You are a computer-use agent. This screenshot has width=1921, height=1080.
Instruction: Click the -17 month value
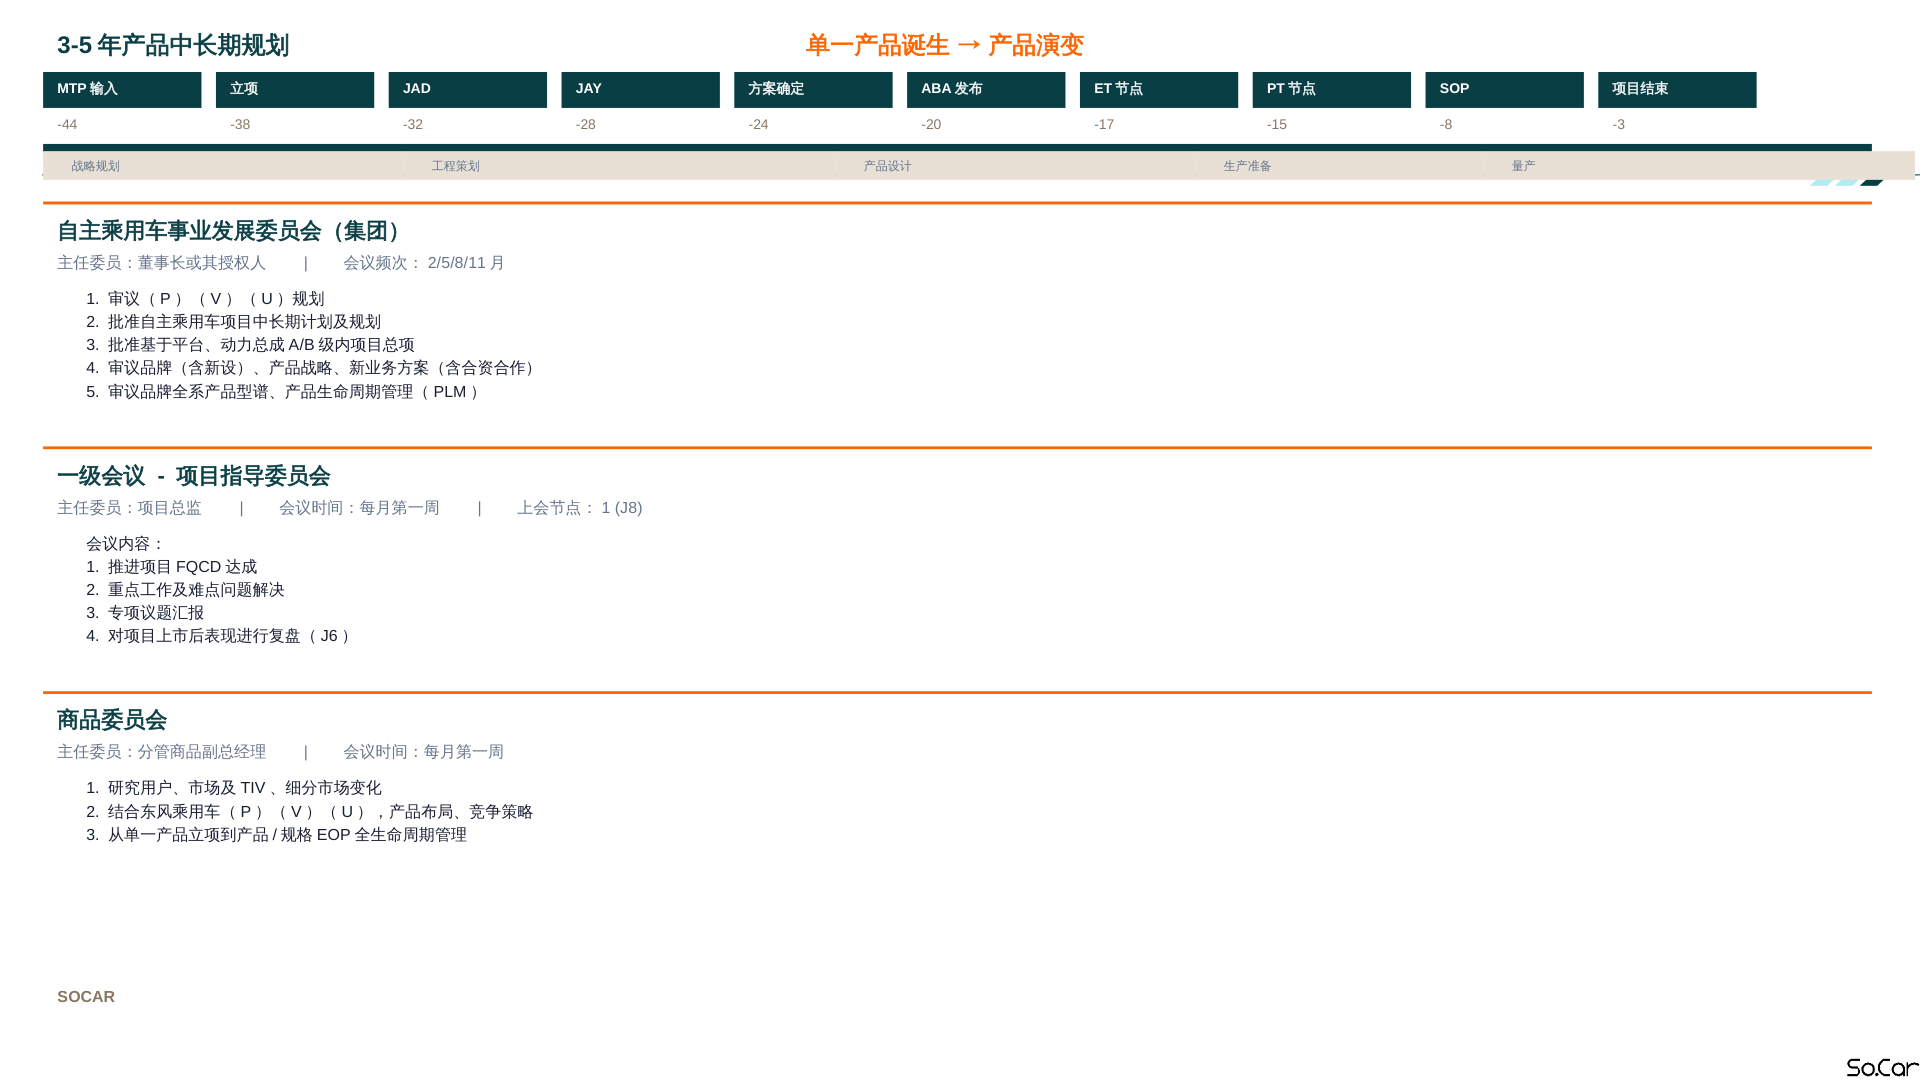click(x=1104, y=125)
